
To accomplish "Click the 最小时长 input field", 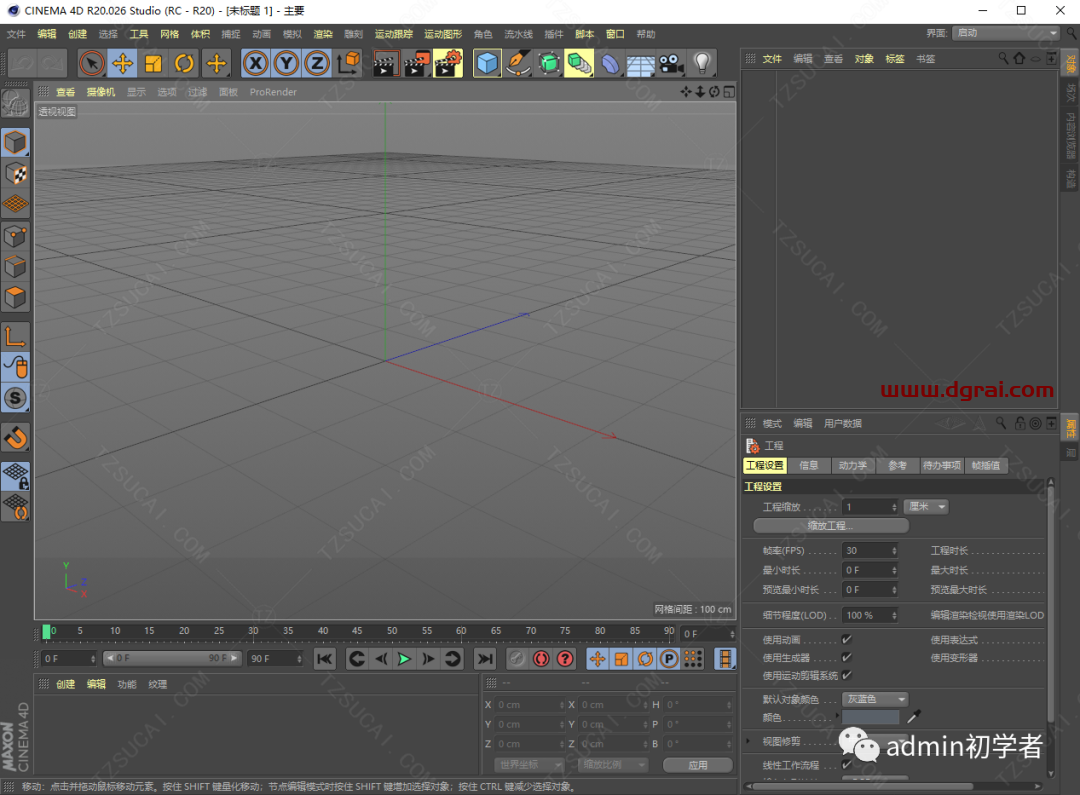I will click(x=867, y=570).
